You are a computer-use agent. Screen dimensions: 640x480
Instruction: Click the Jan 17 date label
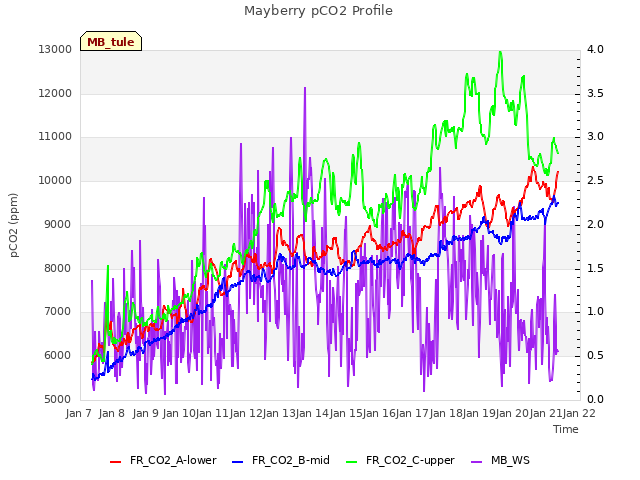coord(413,413)
